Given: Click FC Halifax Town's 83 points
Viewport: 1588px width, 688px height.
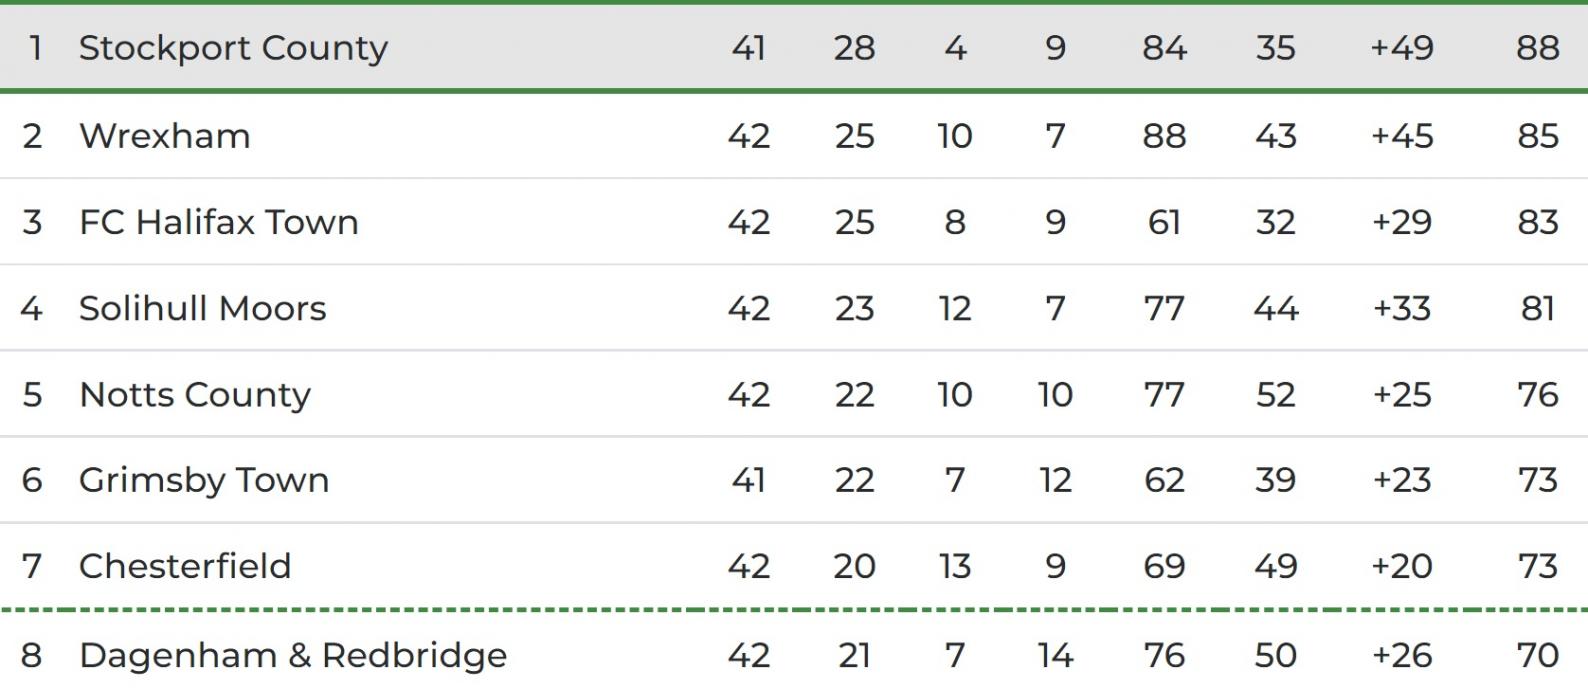Looking at the screenshot, I should point(1537,221).
